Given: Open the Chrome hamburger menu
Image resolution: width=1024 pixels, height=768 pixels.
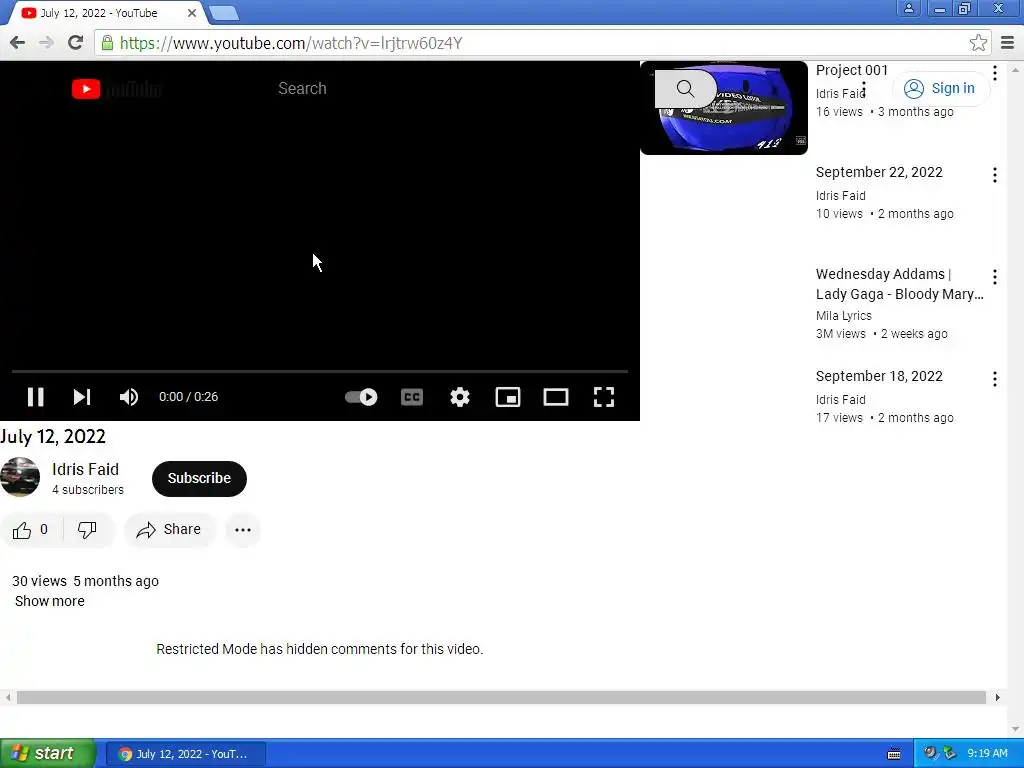Looking at the screenshot, I should [x=1008, y=43].
